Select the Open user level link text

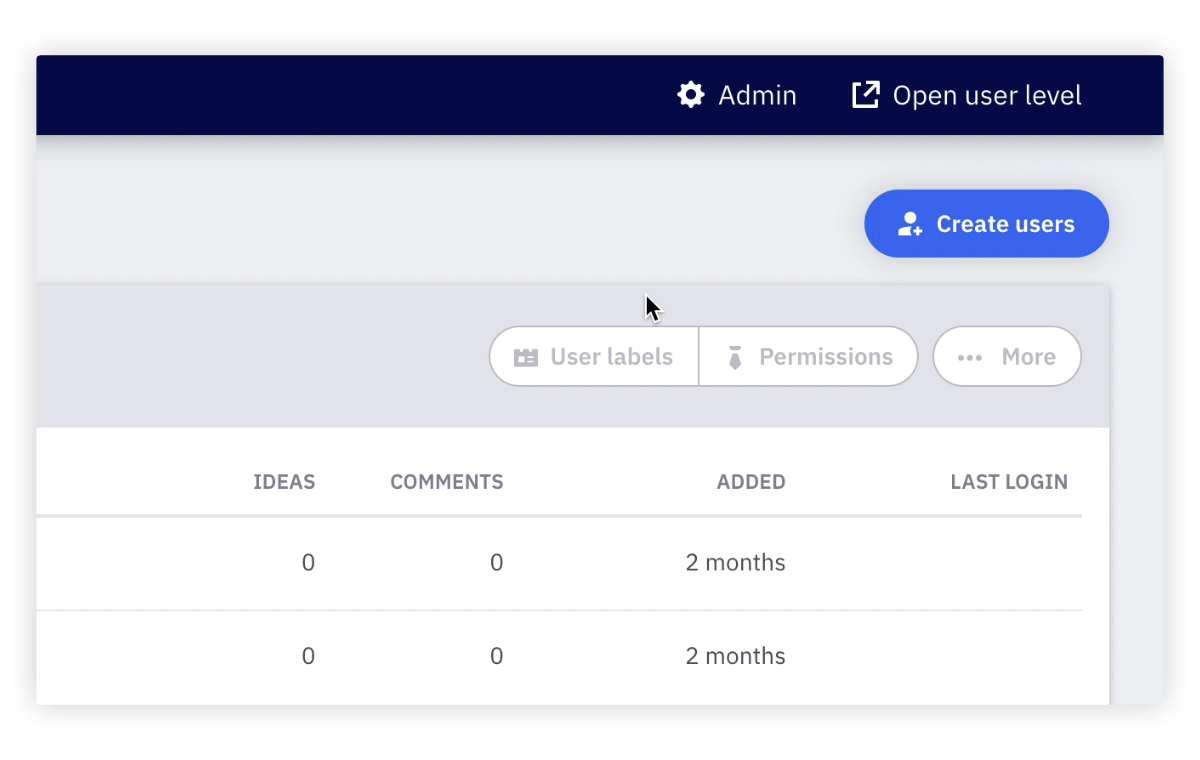click(987, 95)
